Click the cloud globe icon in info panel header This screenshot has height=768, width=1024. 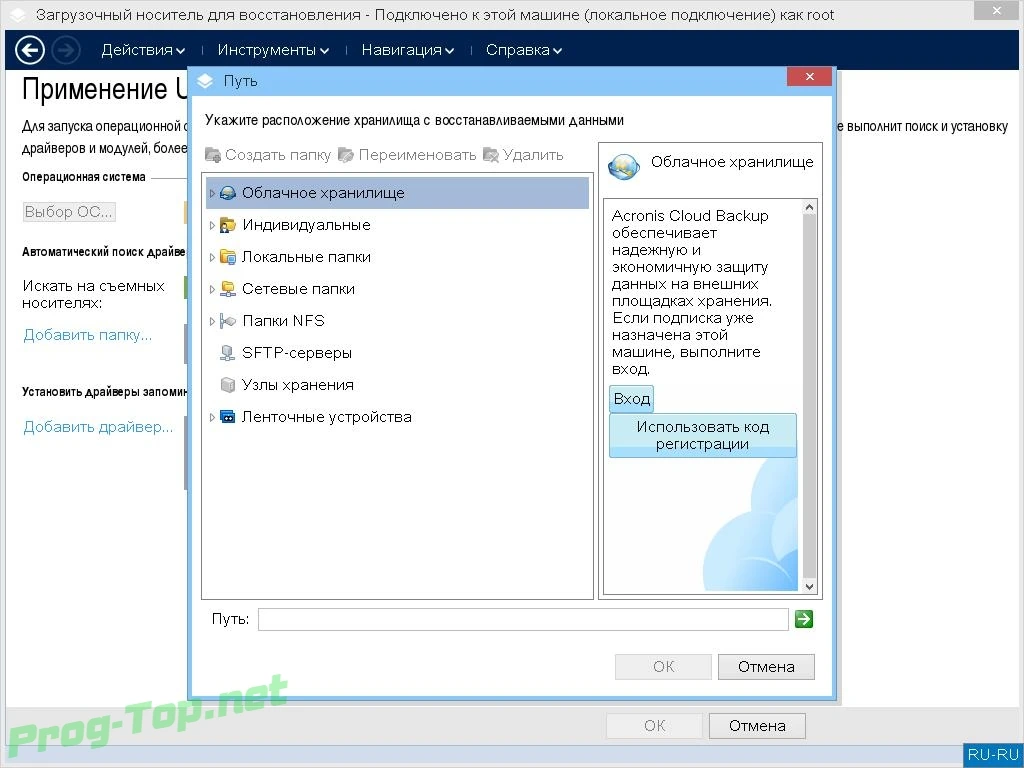pos(624,167)
